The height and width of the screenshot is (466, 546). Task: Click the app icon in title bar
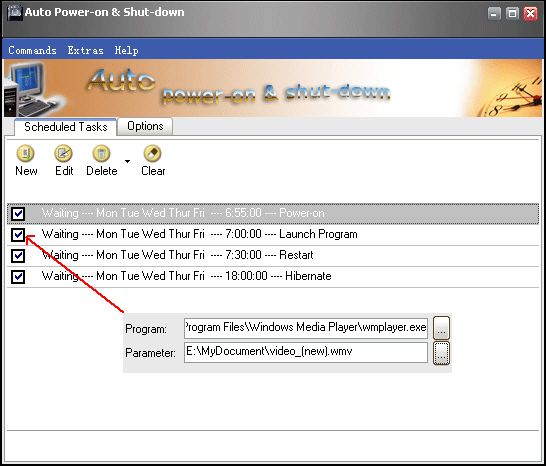15,13
